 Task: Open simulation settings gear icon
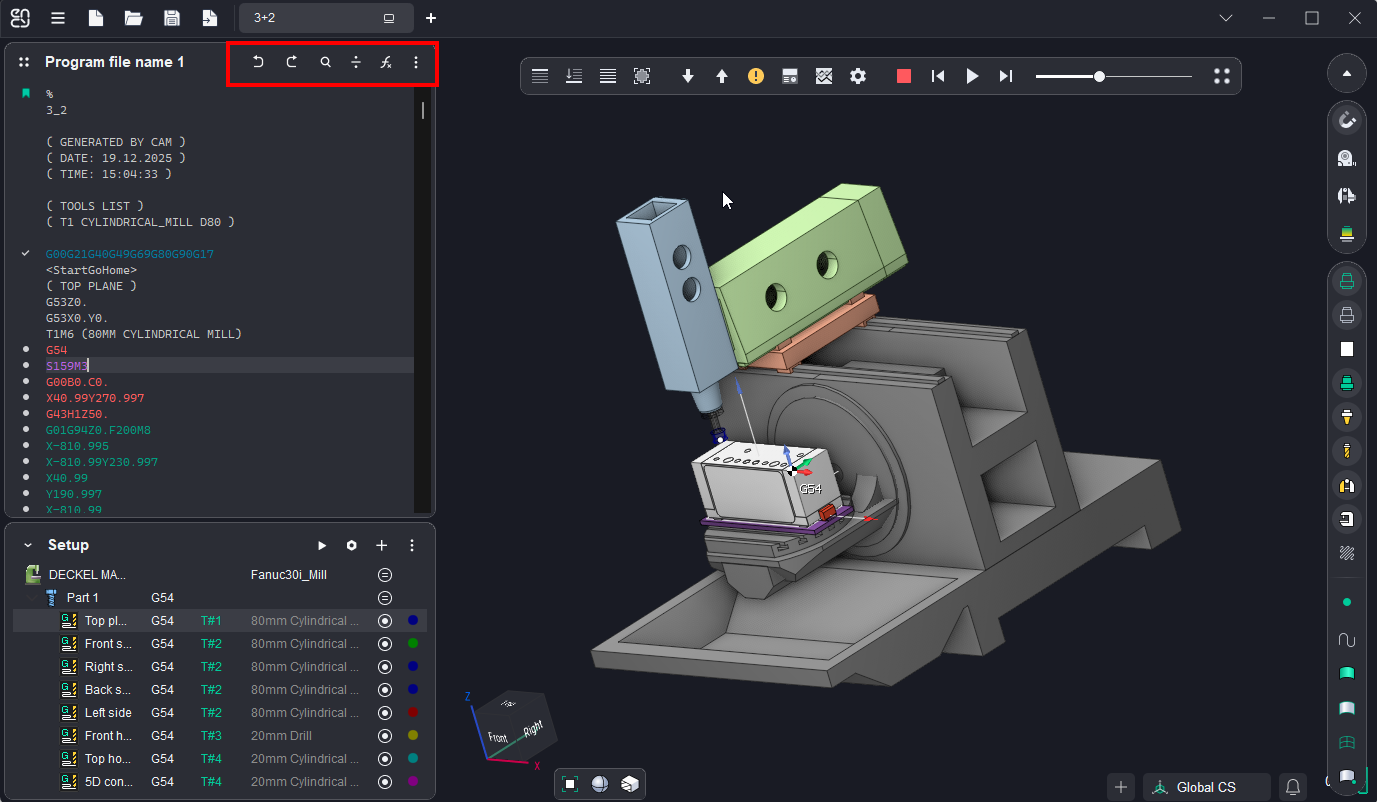[857, 76]
